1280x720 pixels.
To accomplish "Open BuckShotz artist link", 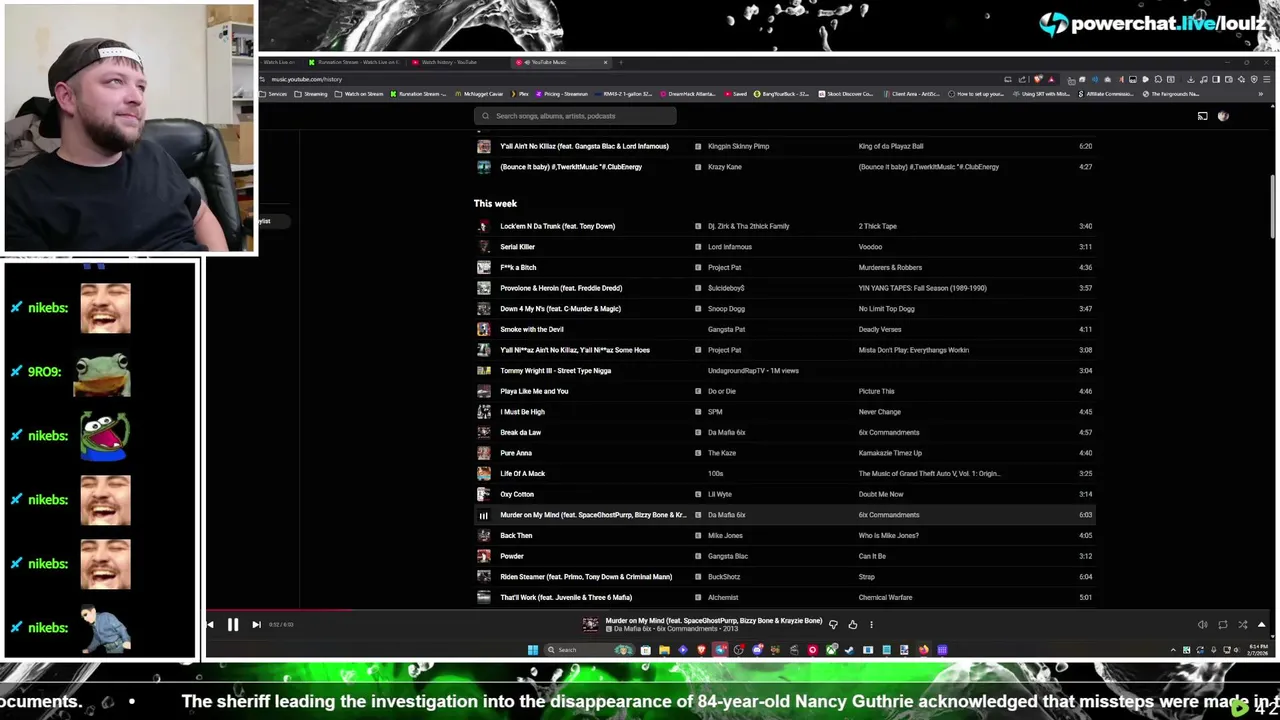I will tap(723, 577).
